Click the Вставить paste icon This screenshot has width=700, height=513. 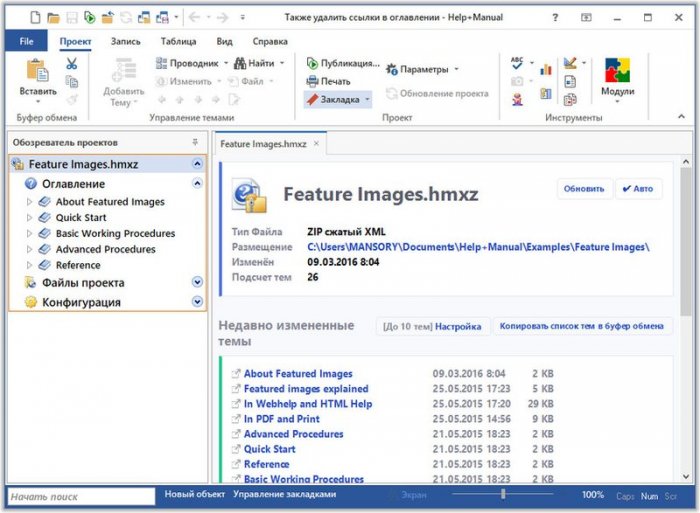pyautogui.click(x=37, y=72)
